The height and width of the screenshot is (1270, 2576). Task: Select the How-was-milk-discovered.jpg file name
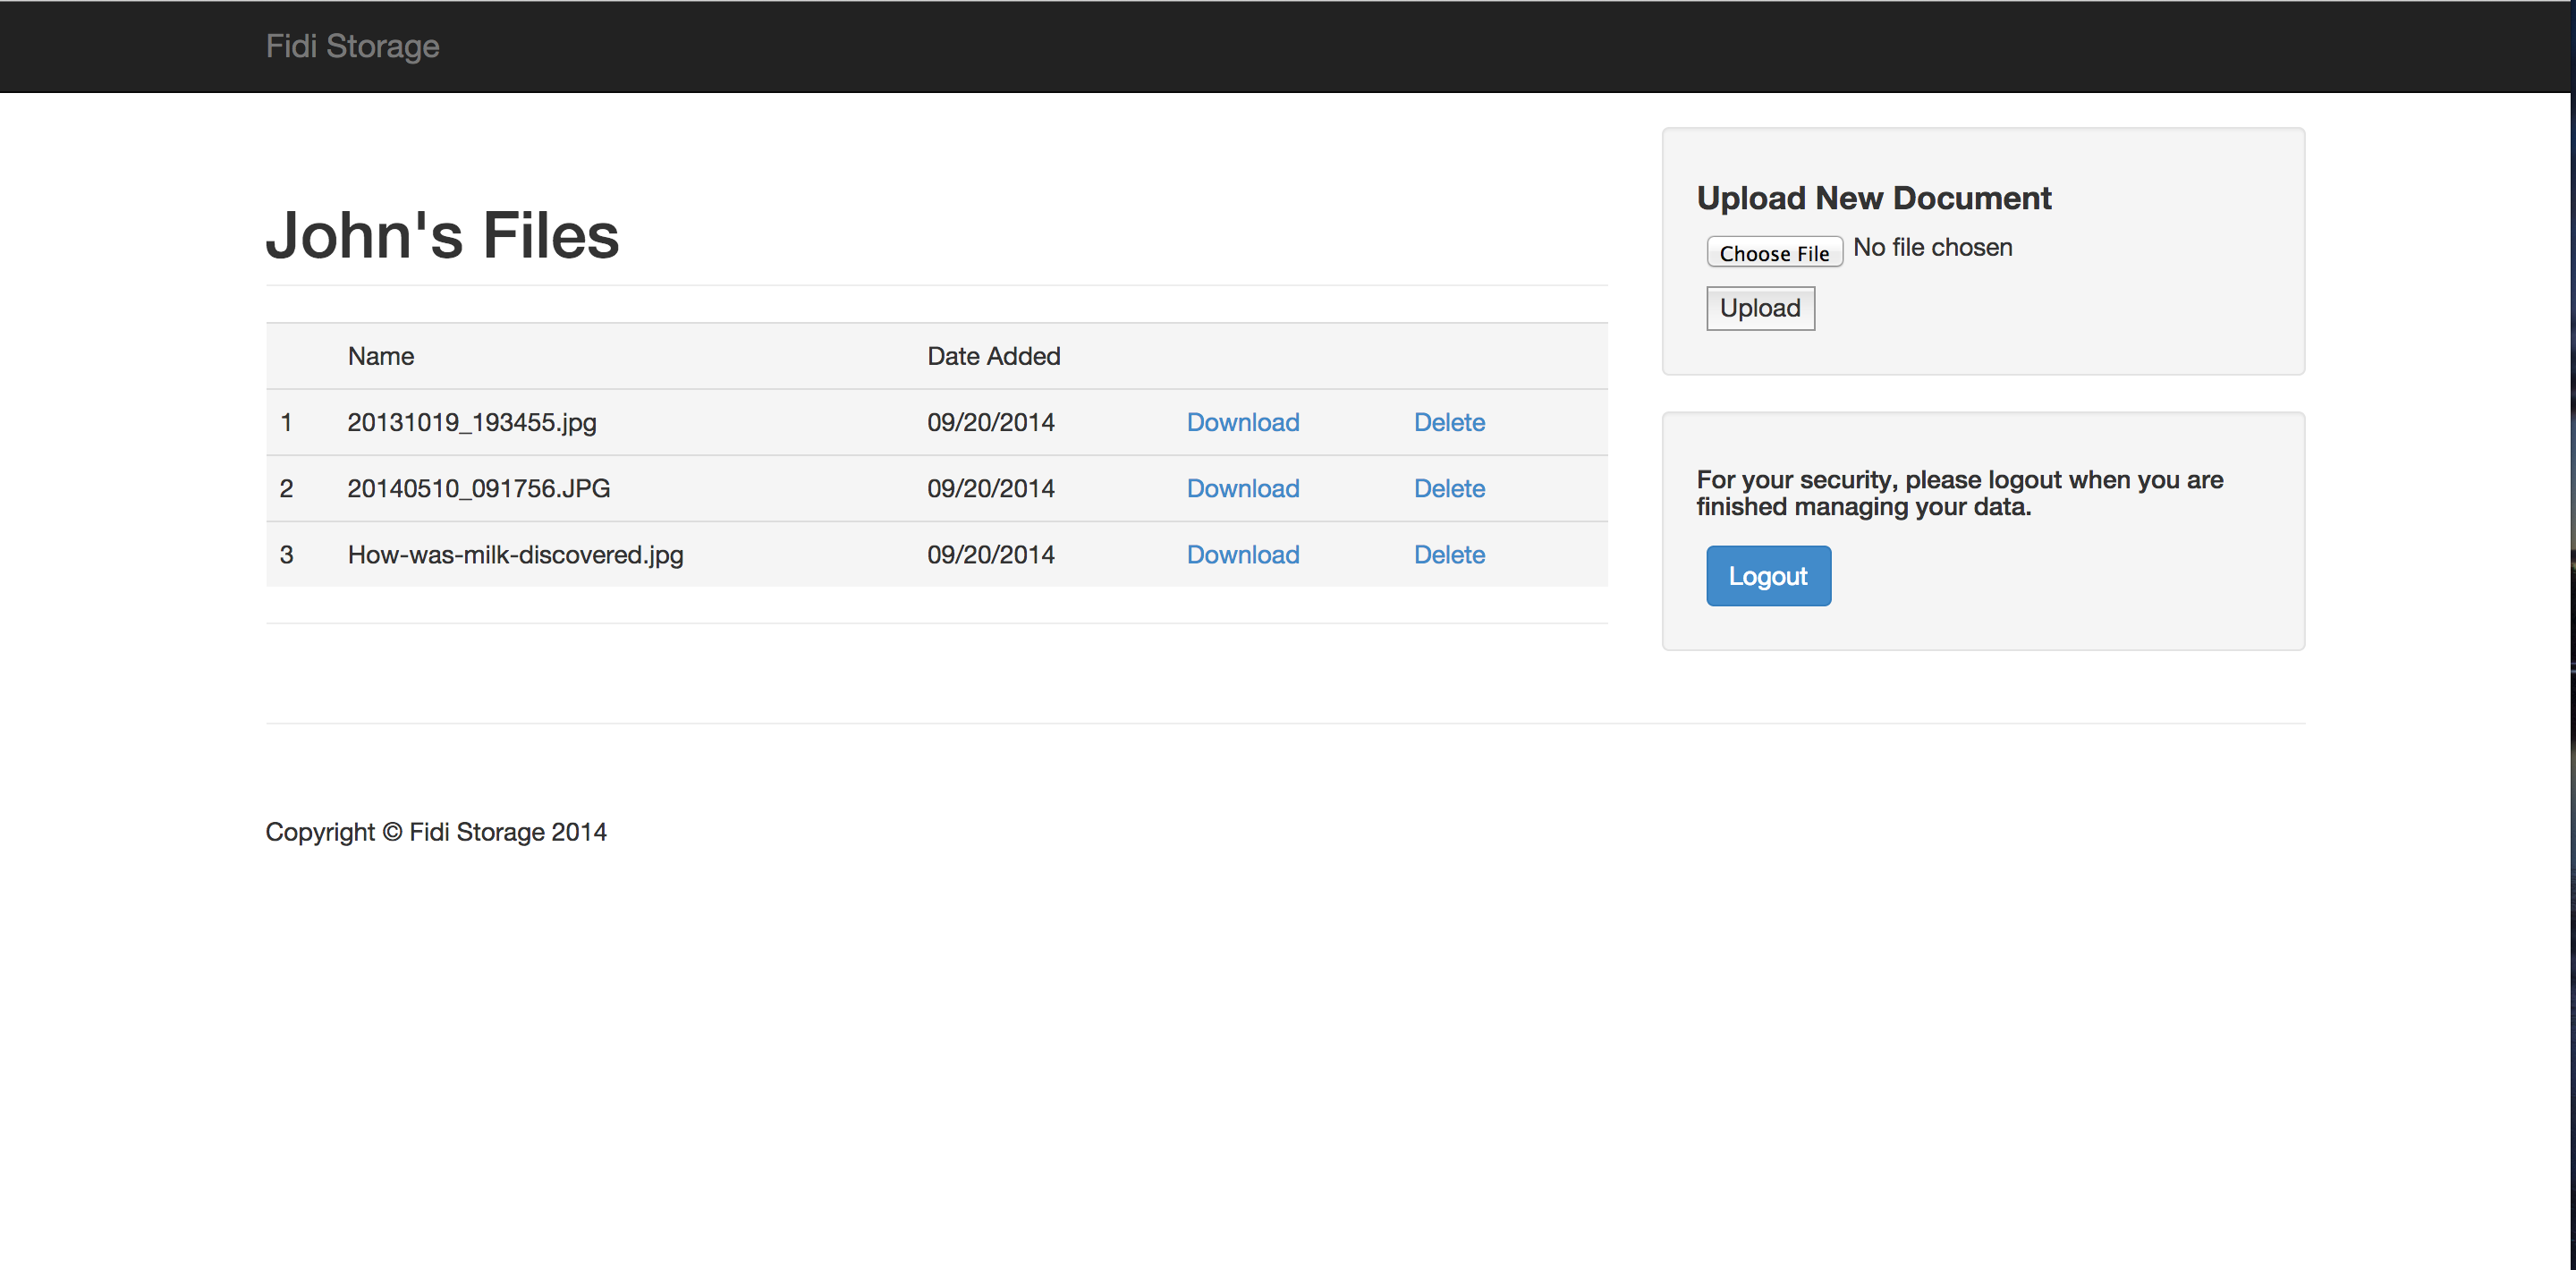point(515,554)
